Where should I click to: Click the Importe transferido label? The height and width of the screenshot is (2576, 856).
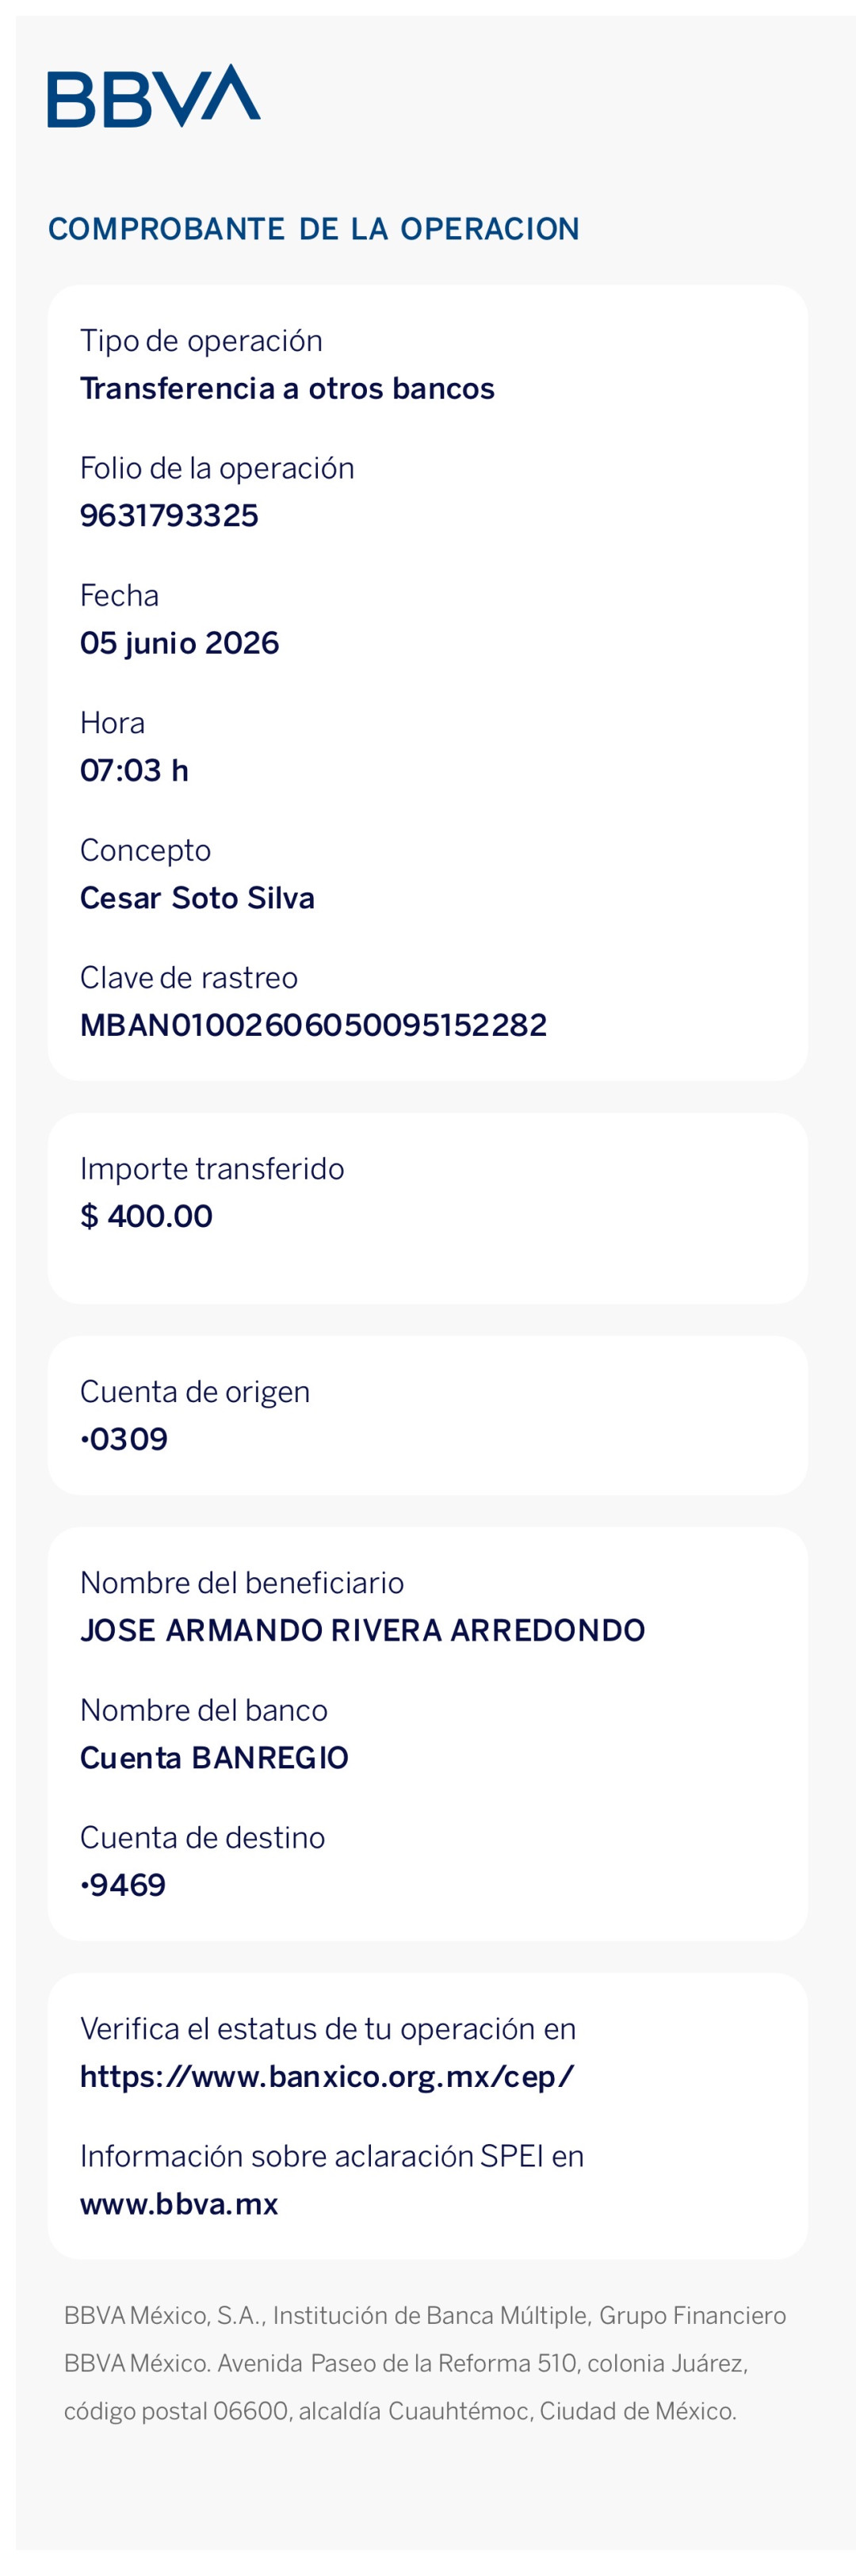pyautogui.click(x=212, y=1169)
